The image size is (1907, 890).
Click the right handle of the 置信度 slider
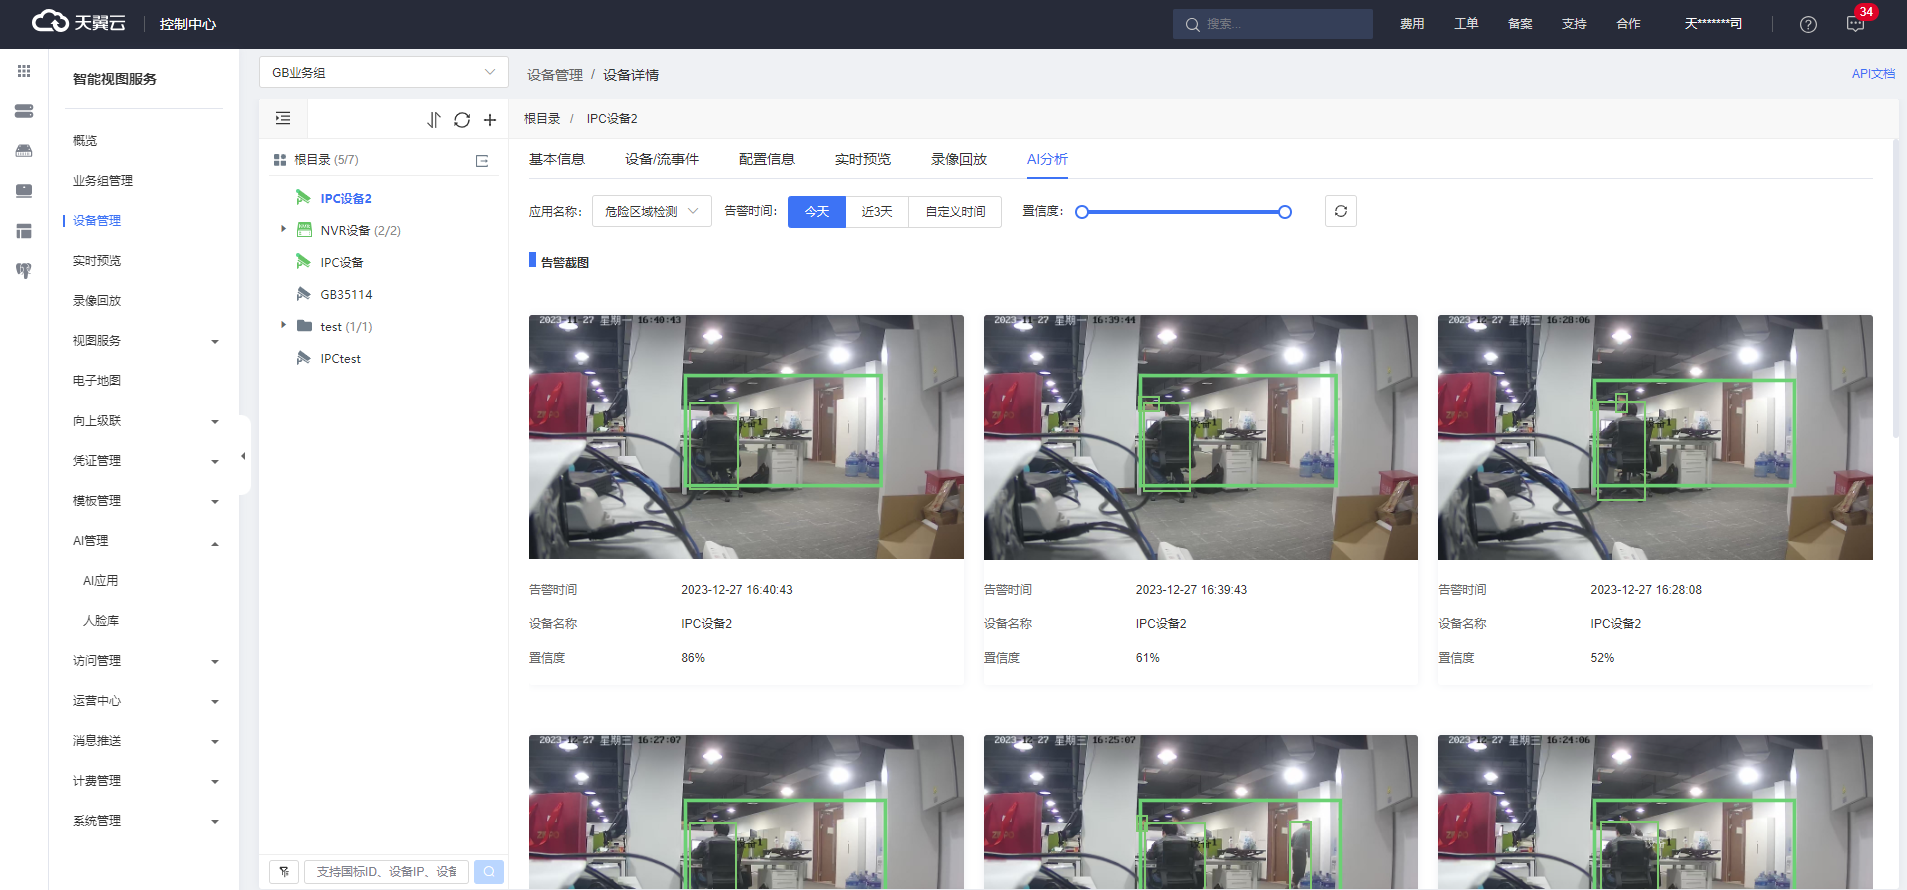[1285, 212]
